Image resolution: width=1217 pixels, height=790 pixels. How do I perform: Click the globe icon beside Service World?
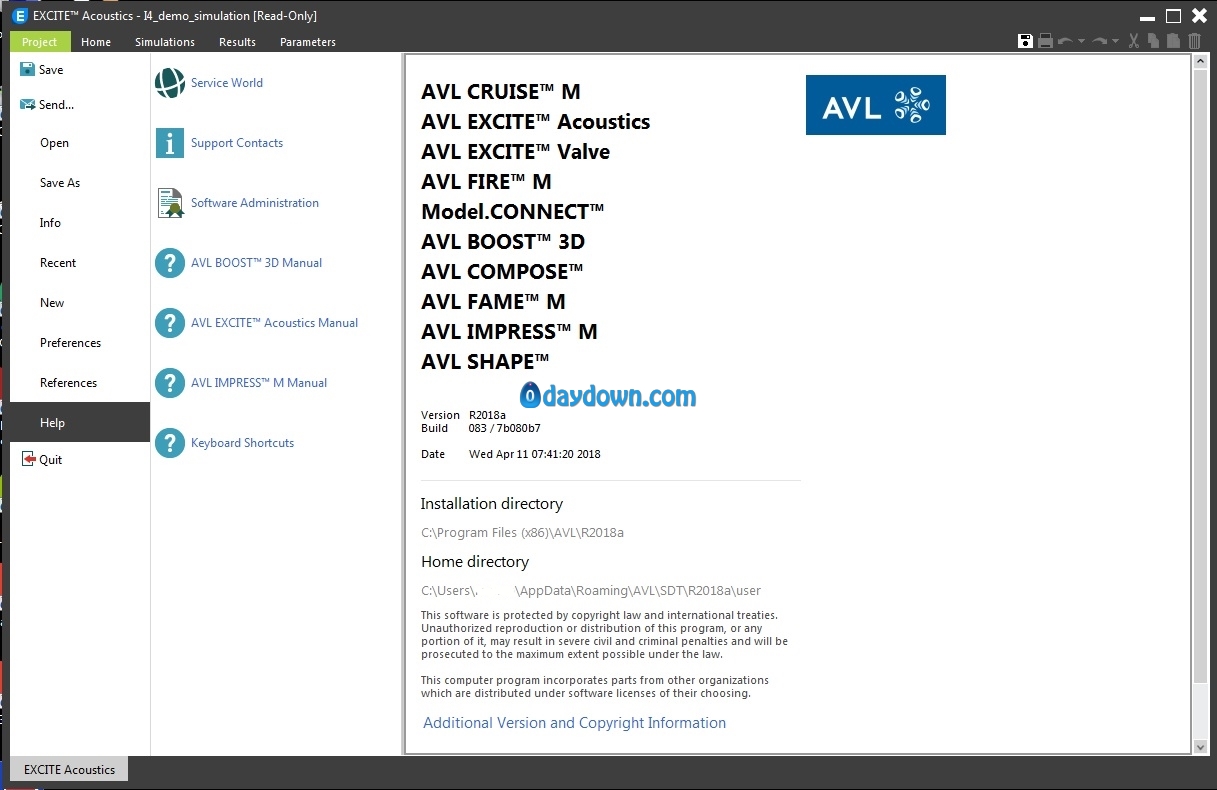tap(170, 83)
